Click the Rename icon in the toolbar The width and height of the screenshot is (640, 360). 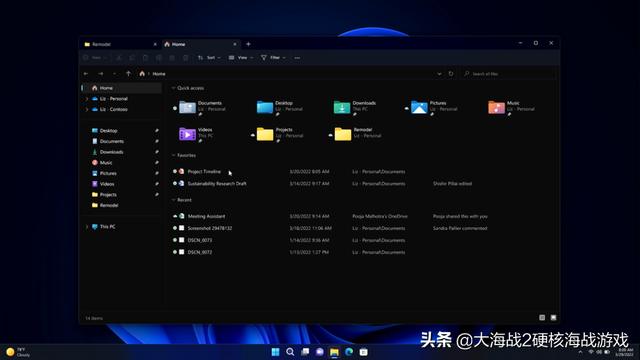pyautogui.click(x=159, y=58)
